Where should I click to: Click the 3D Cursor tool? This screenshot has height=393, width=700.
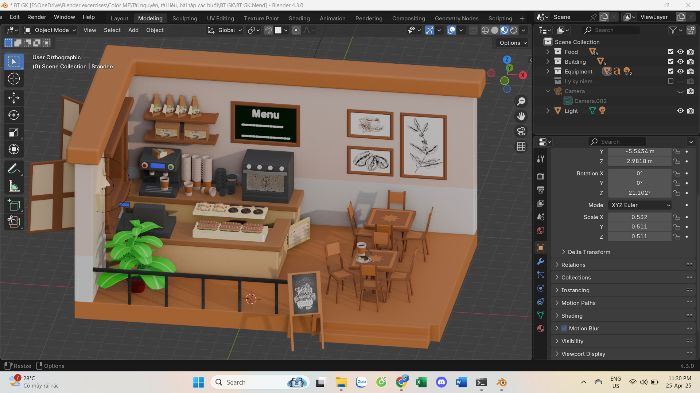14,79
